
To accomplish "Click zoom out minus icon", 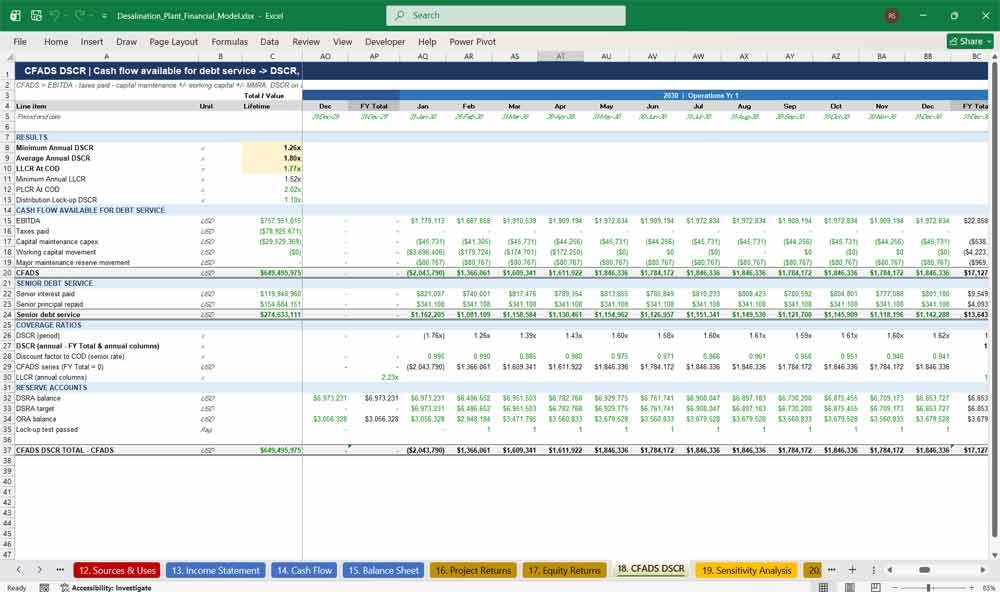I will pyautogui.click(x=895, y=588).
